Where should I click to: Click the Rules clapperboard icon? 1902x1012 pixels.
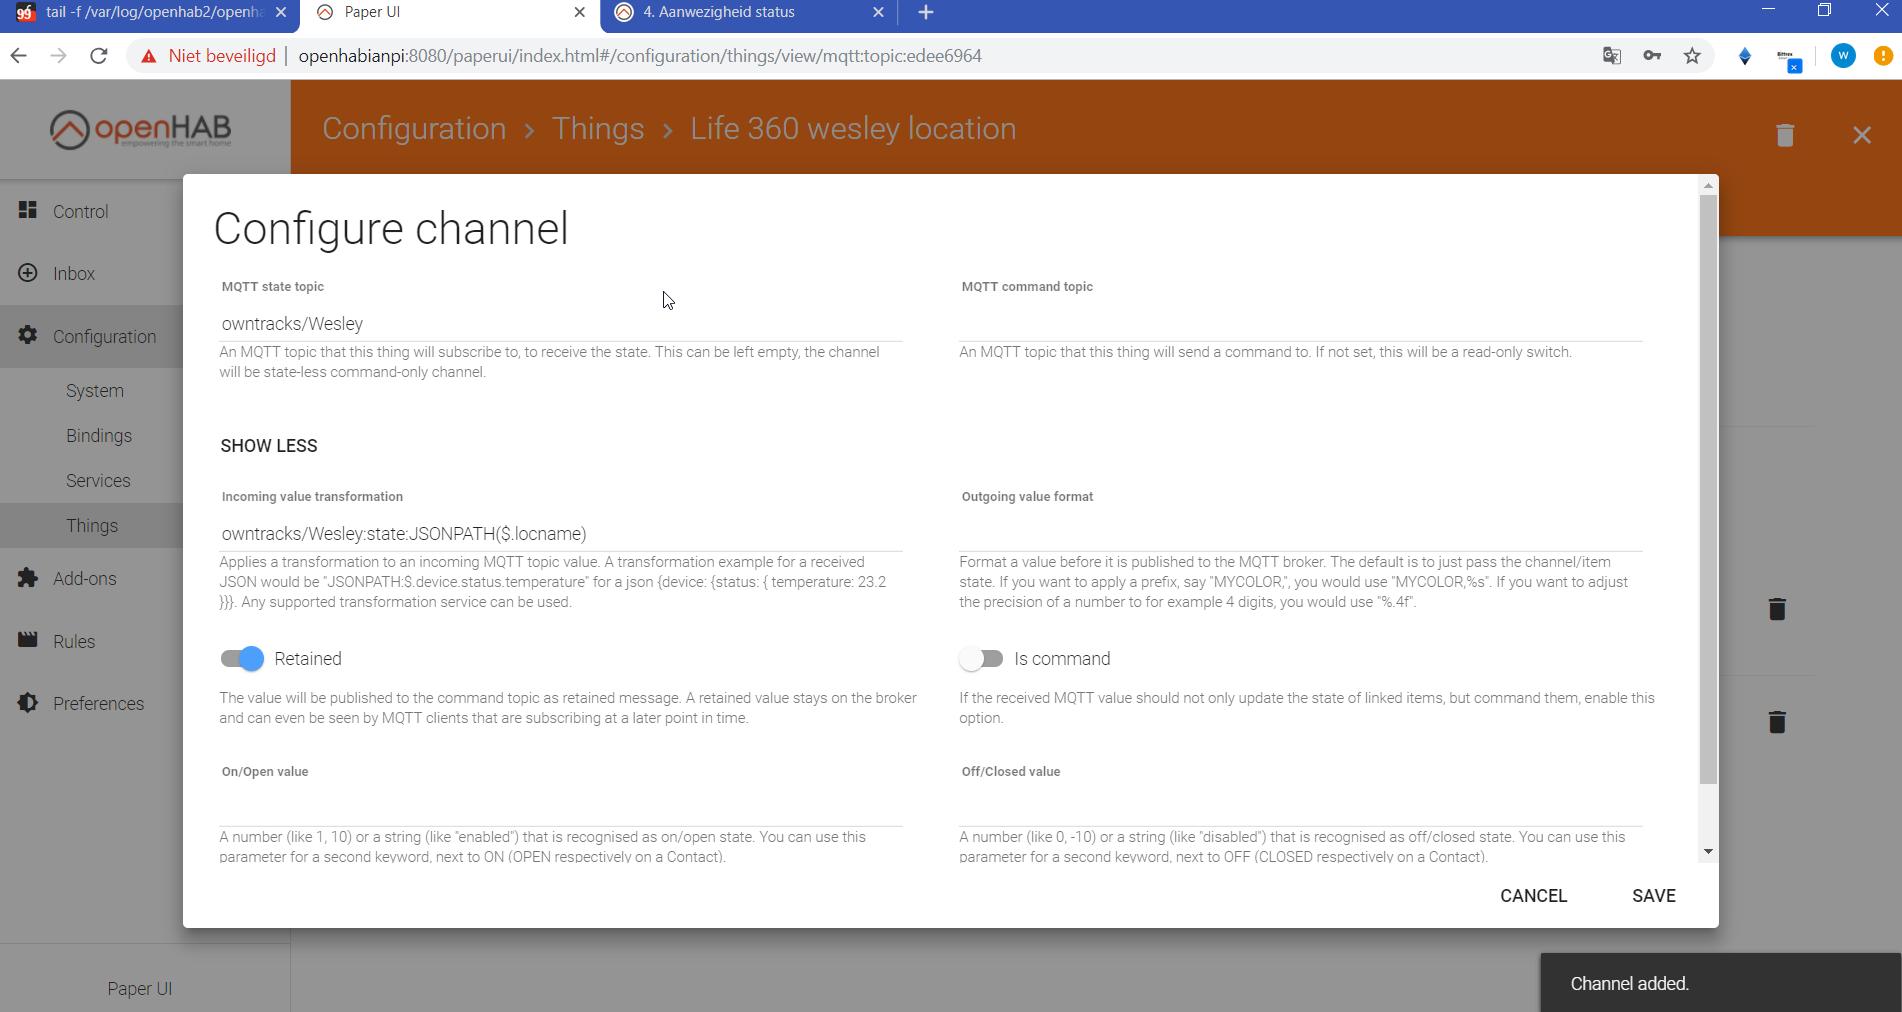(x=28, y=640)
